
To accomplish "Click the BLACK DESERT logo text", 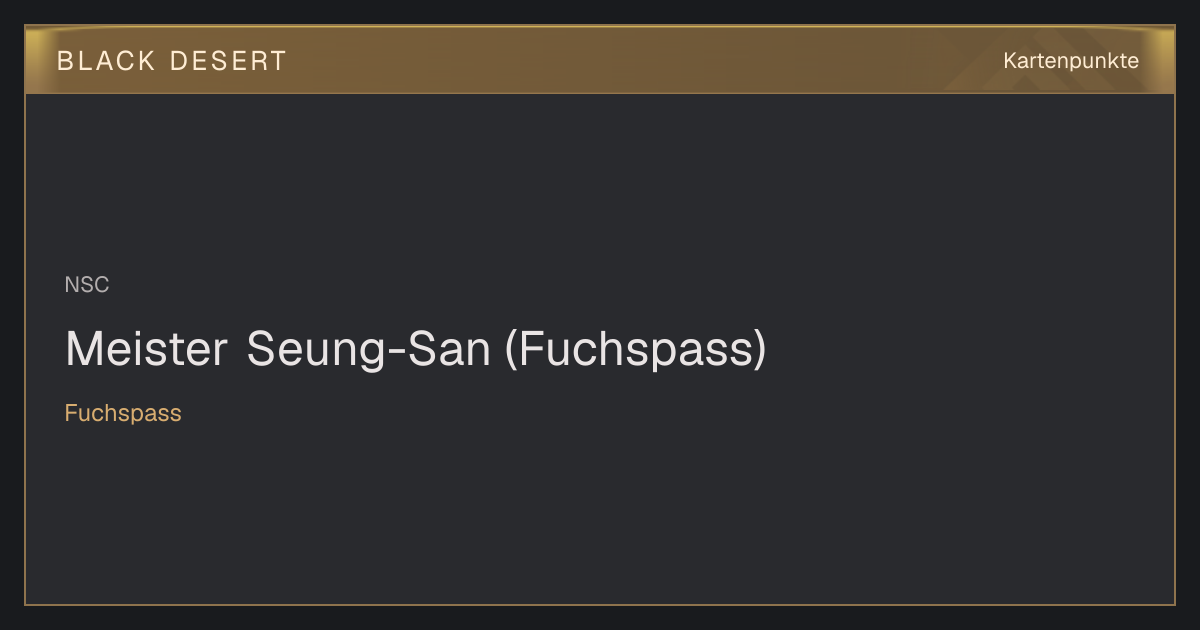I will point(171,61).
